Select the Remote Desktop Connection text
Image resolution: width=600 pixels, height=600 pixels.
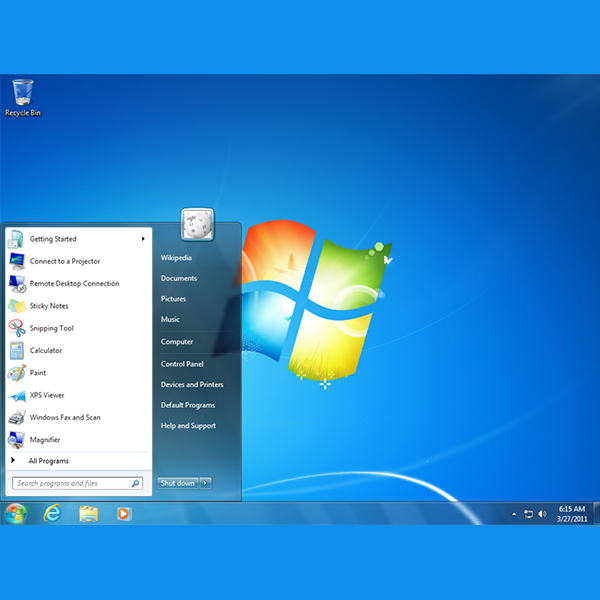click(x=75, y=284)
